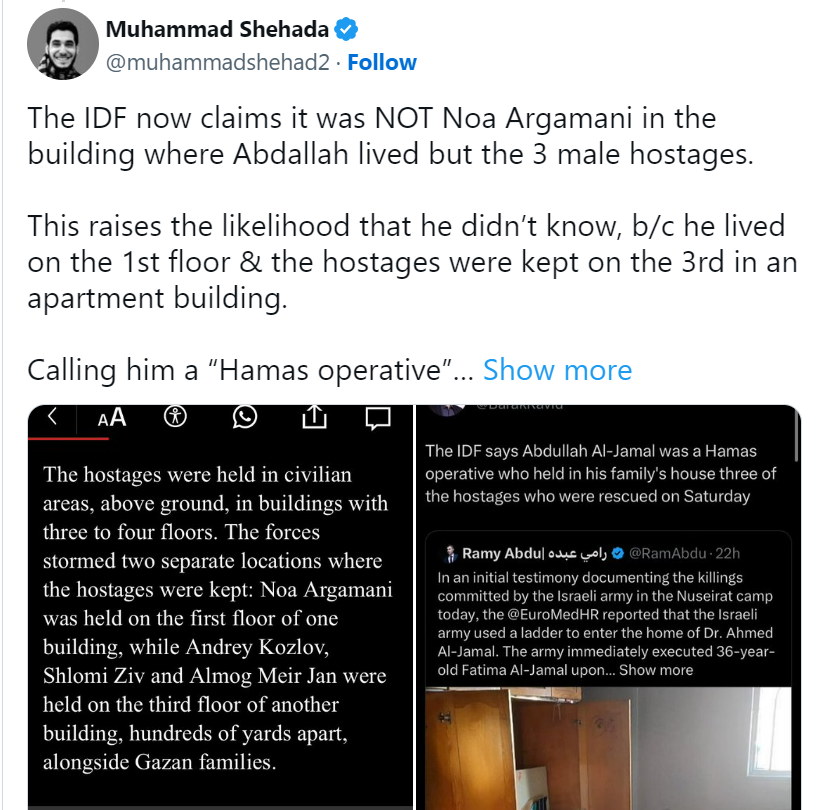Open Muhammad Shehada's profile picture
Image resolution: width=817 pixels, height=810 pixels.
63,44
